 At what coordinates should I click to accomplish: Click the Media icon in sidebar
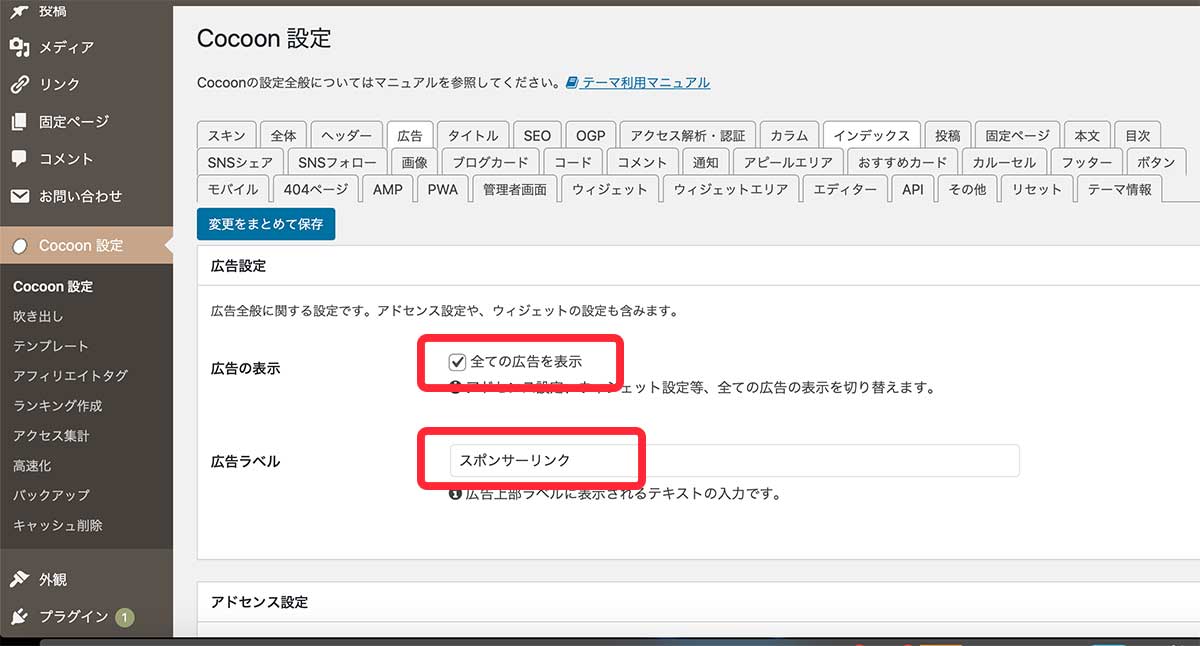click(19, 47)
